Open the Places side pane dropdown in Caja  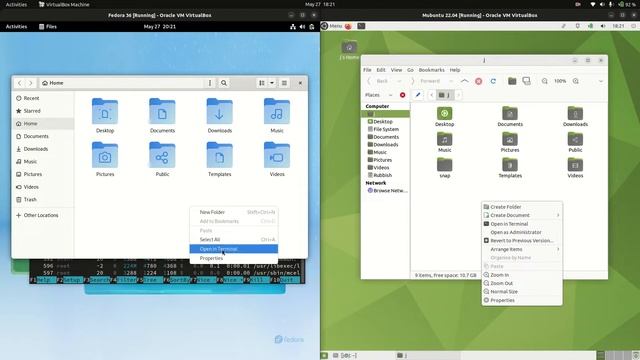point(378,95)
